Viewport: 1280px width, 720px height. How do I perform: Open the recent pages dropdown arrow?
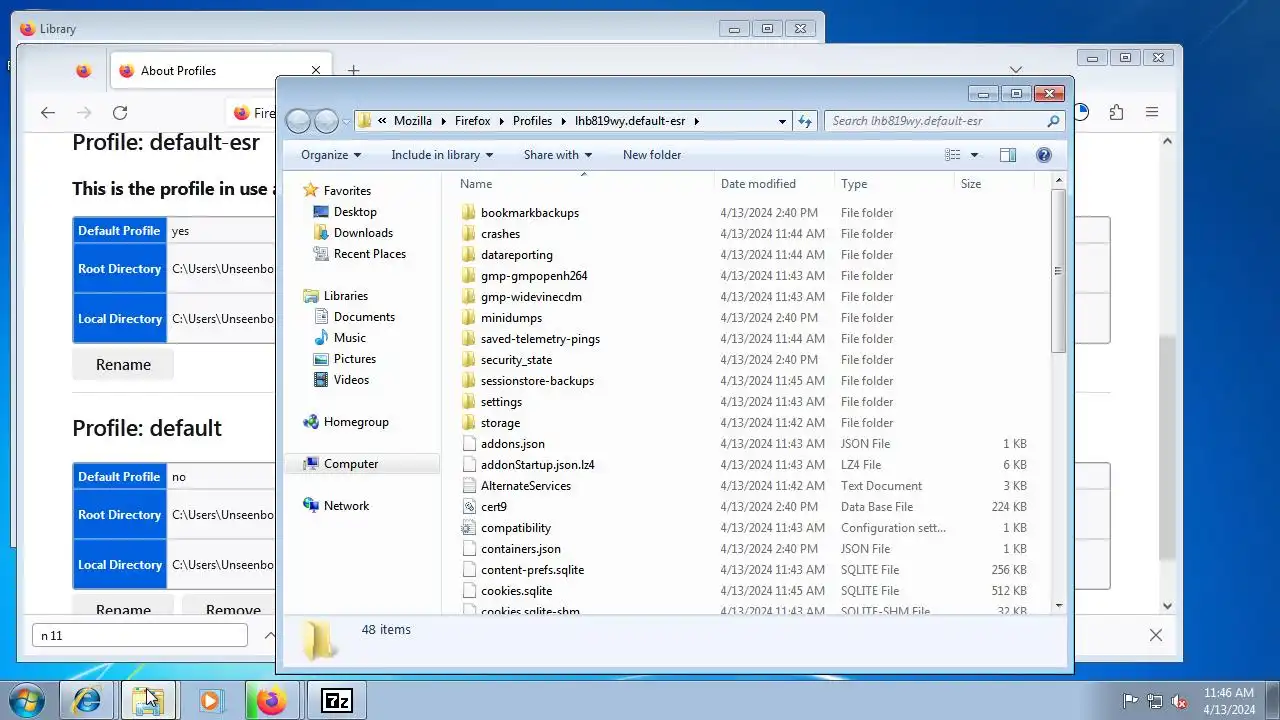[346, 121]
